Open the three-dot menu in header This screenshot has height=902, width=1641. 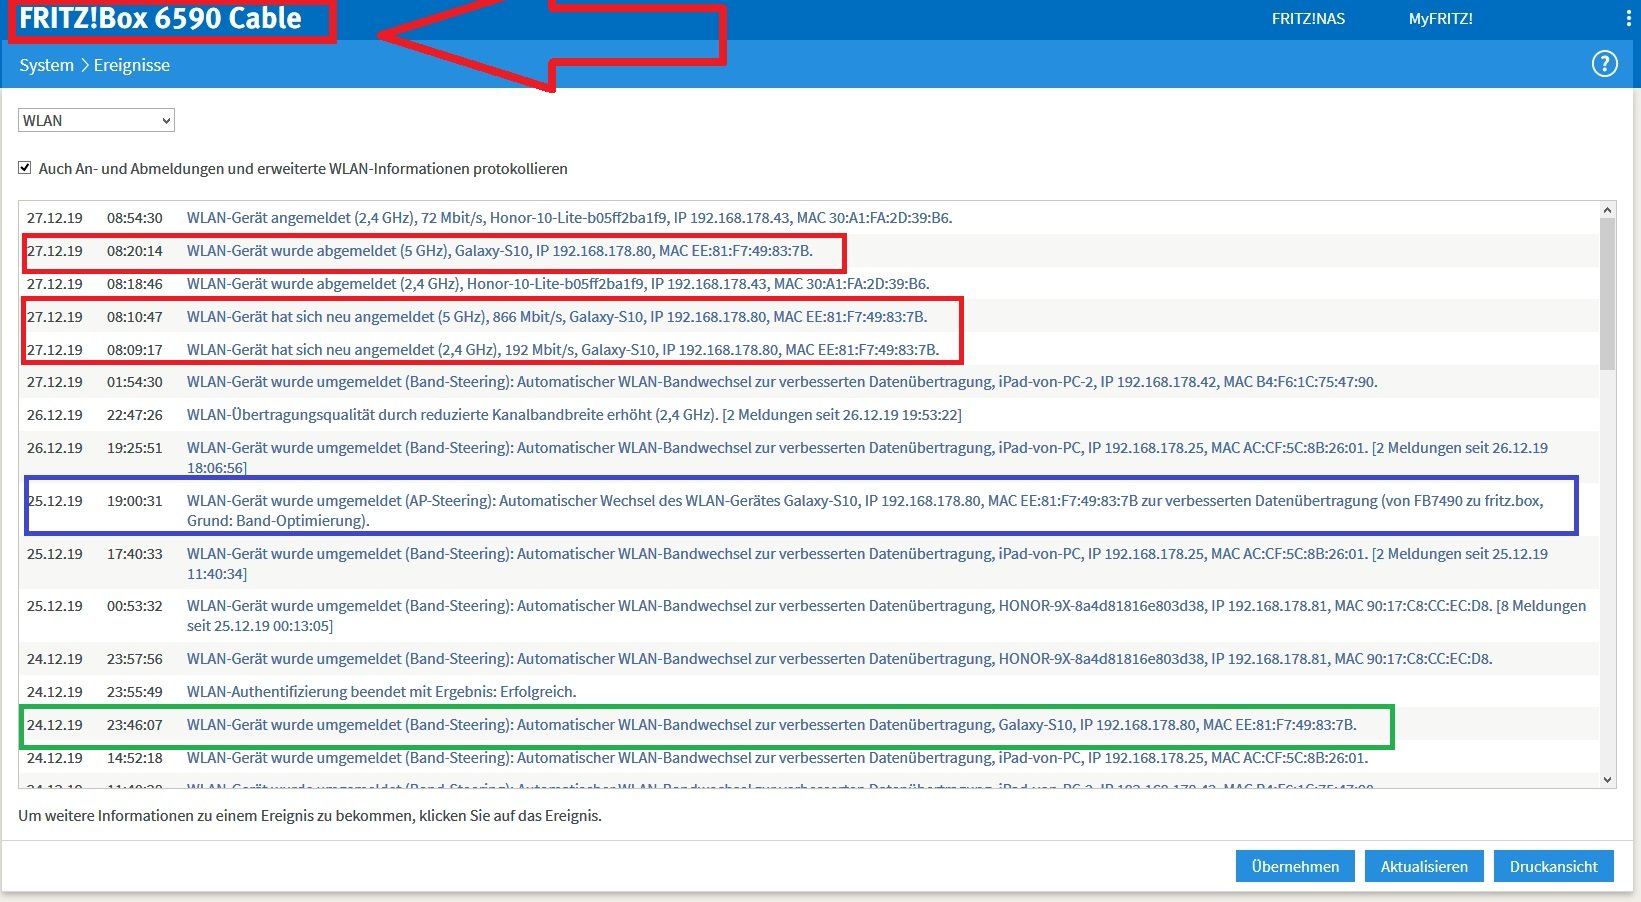[1629, 19]
